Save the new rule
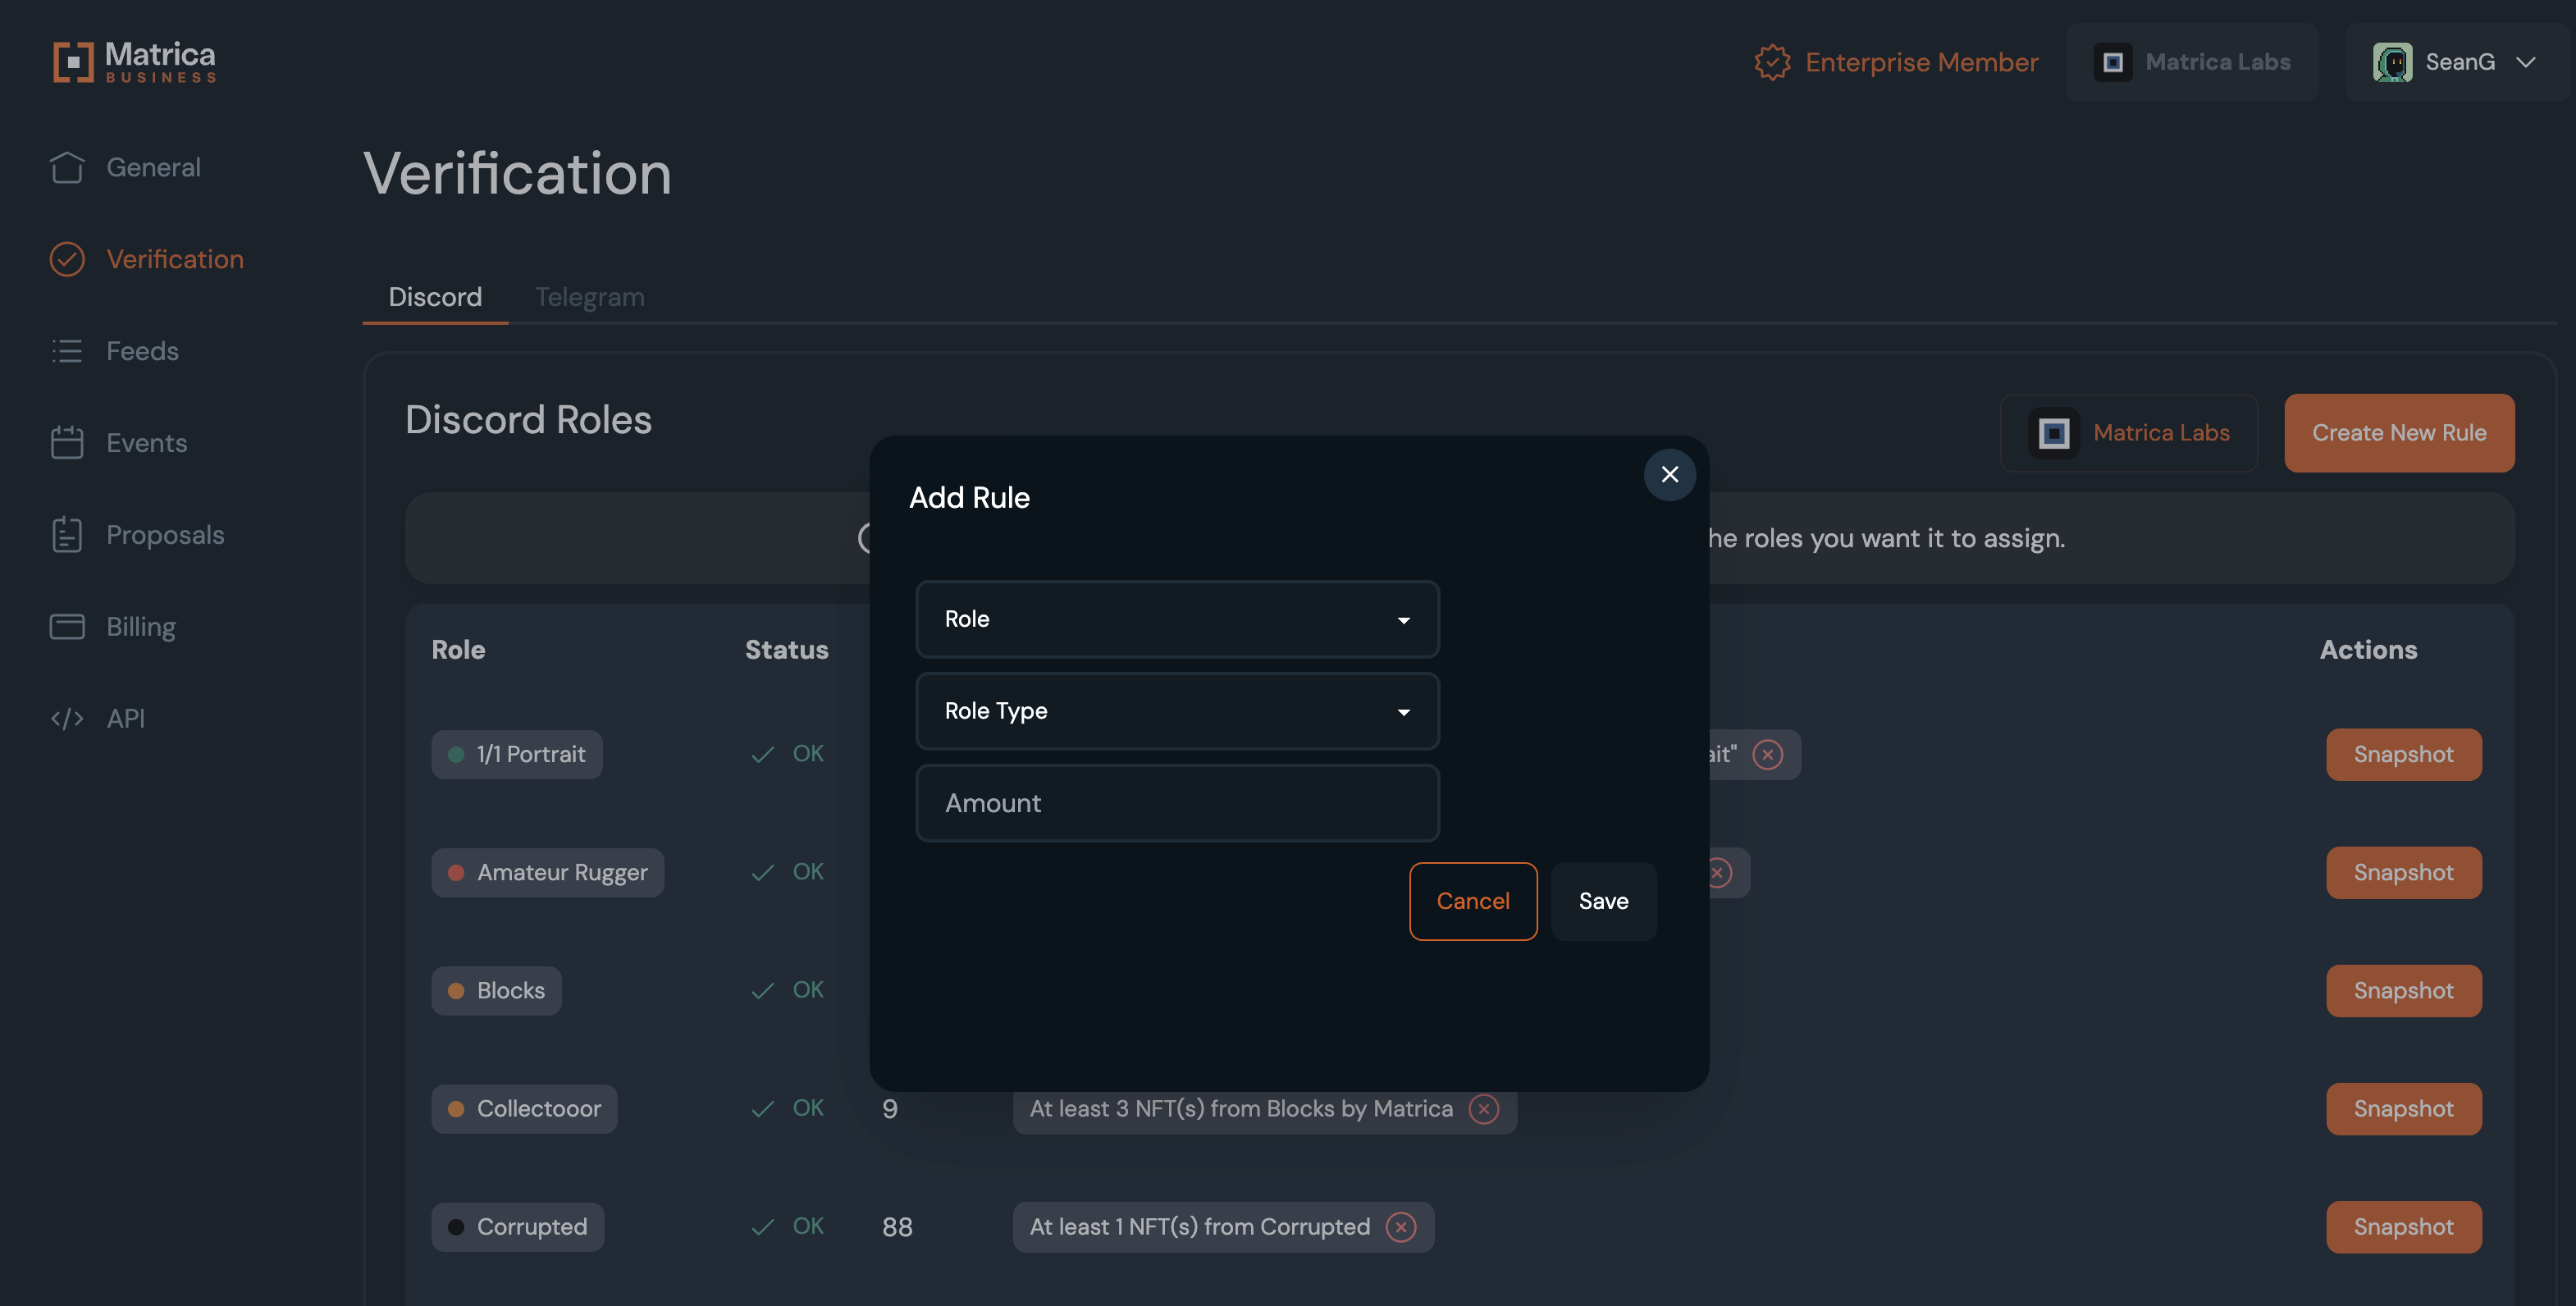The width and height of the screenshot is (2576, 1306). (1603, 901)
